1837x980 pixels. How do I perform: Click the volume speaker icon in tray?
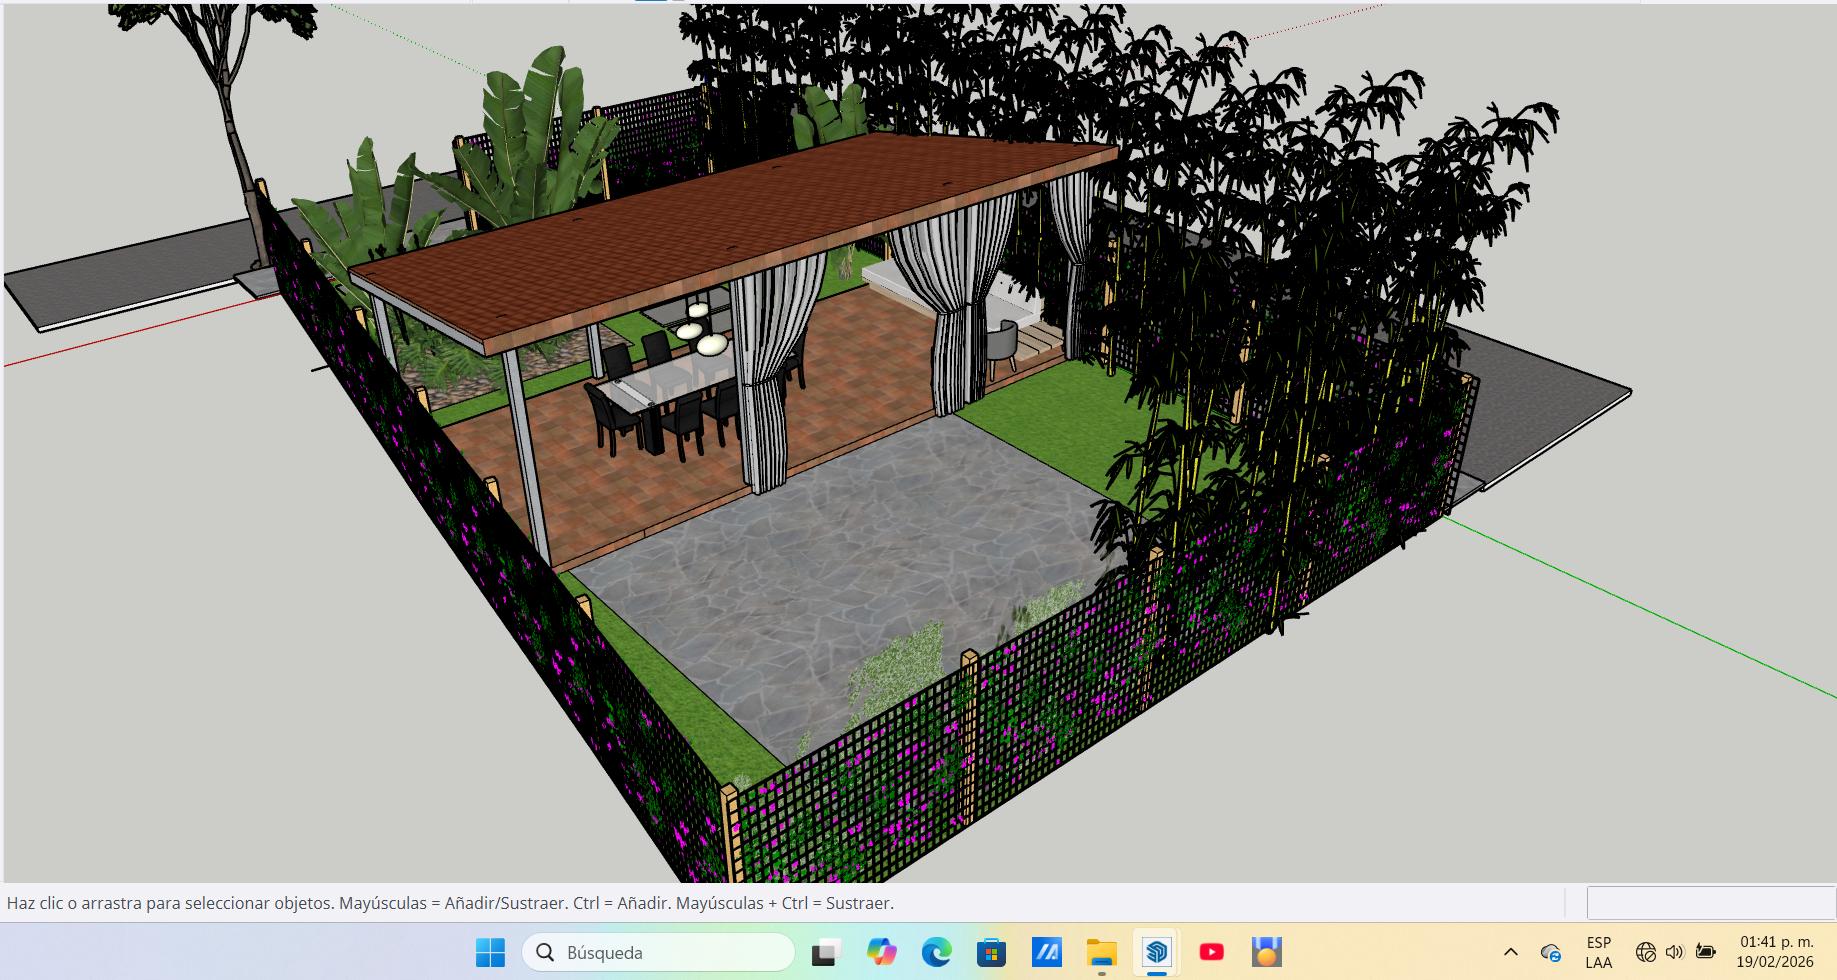pos(1674,952)
